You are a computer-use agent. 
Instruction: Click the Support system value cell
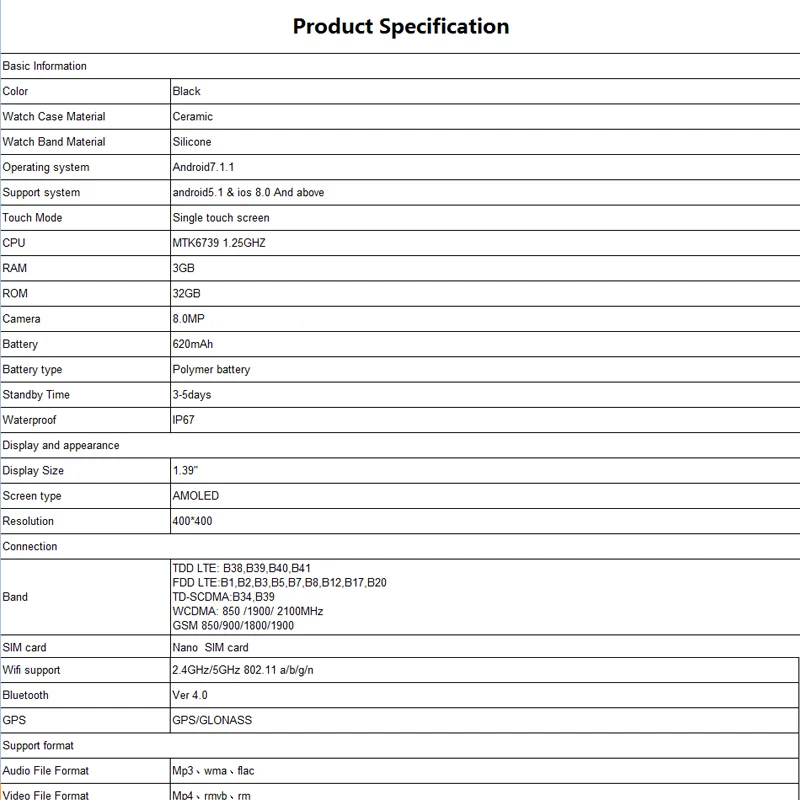click(485, 192)
